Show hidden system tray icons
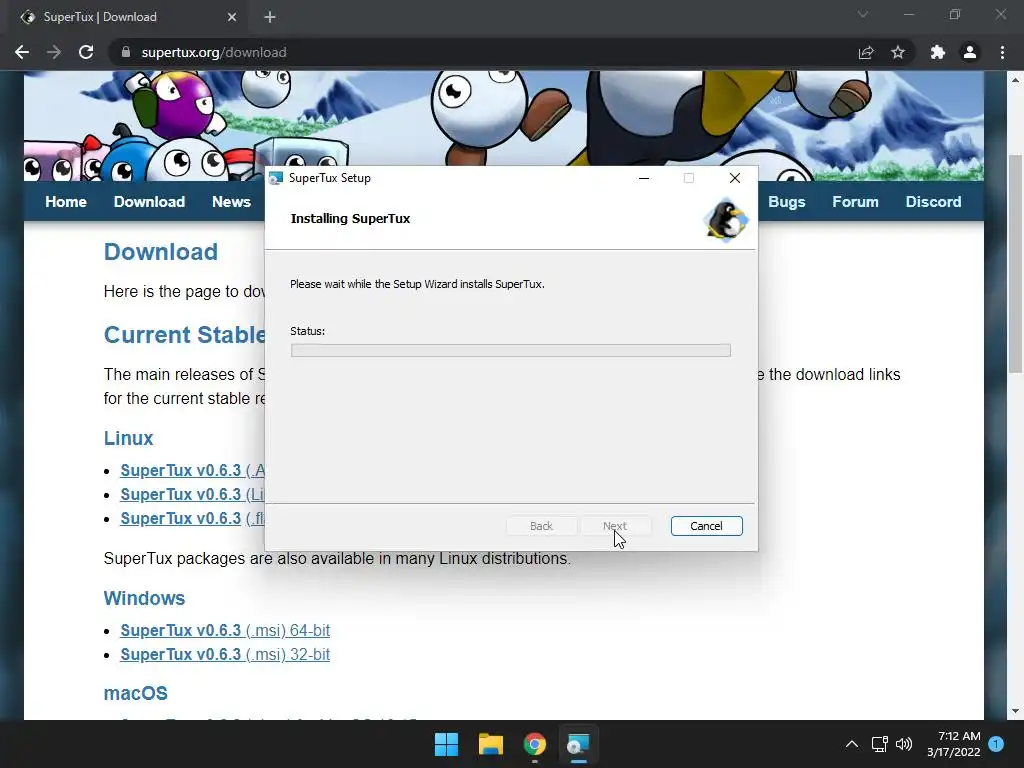1024x768 pixels. click(852, 744)
